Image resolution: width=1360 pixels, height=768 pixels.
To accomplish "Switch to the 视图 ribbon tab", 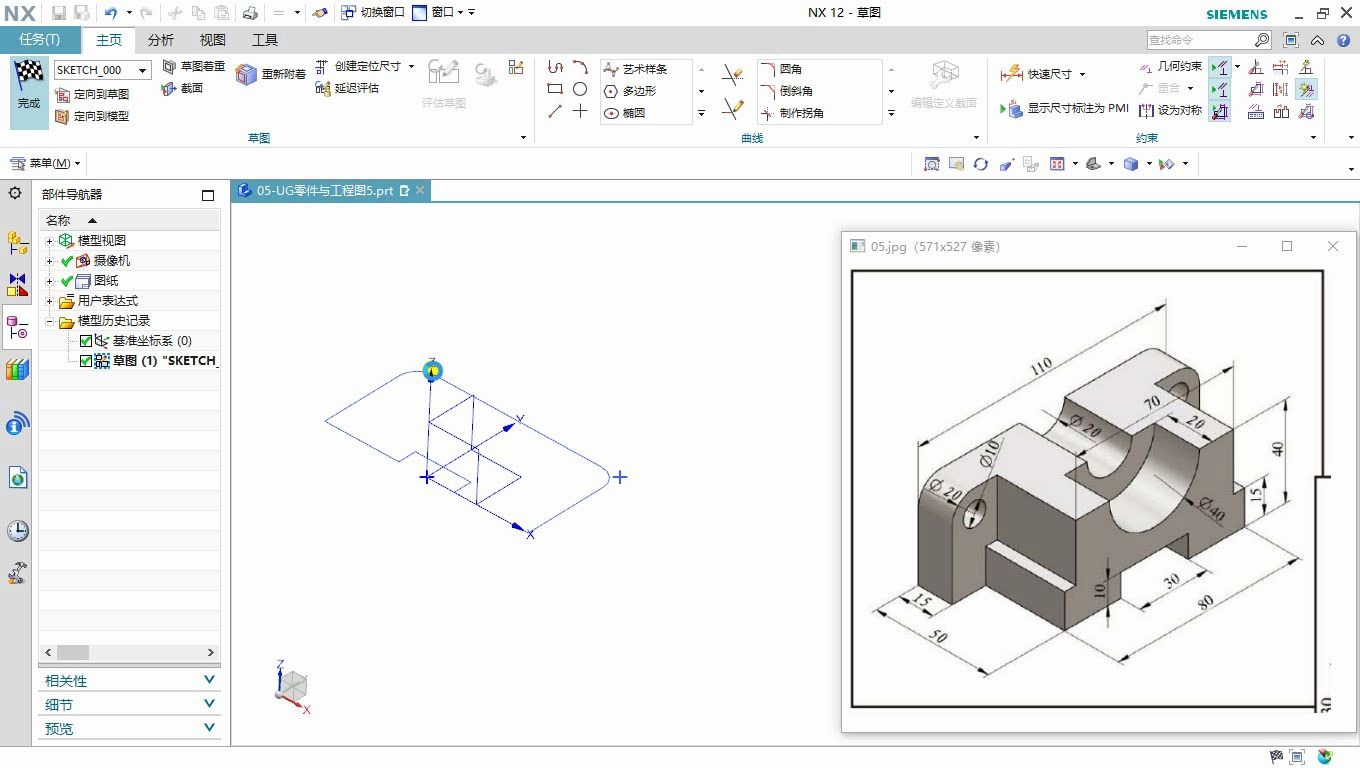I will click(212, 40).
